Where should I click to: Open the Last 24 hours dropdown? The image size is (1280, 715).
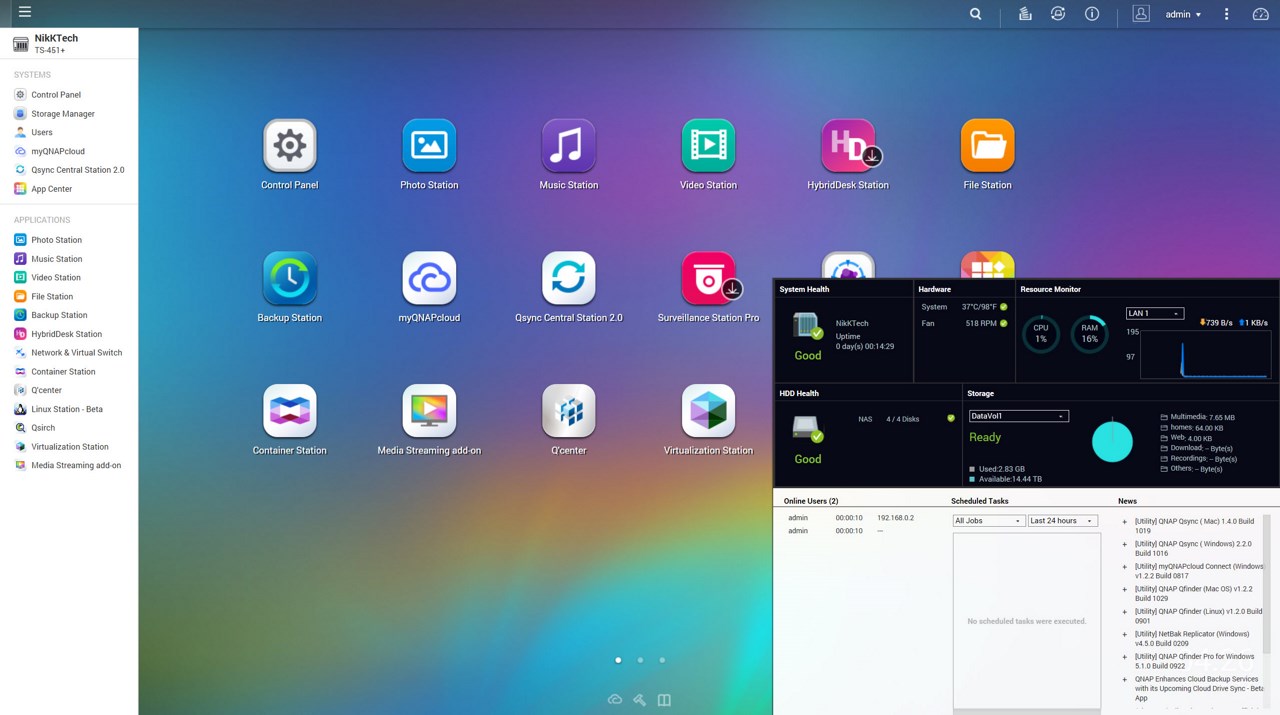point(1062,521)
